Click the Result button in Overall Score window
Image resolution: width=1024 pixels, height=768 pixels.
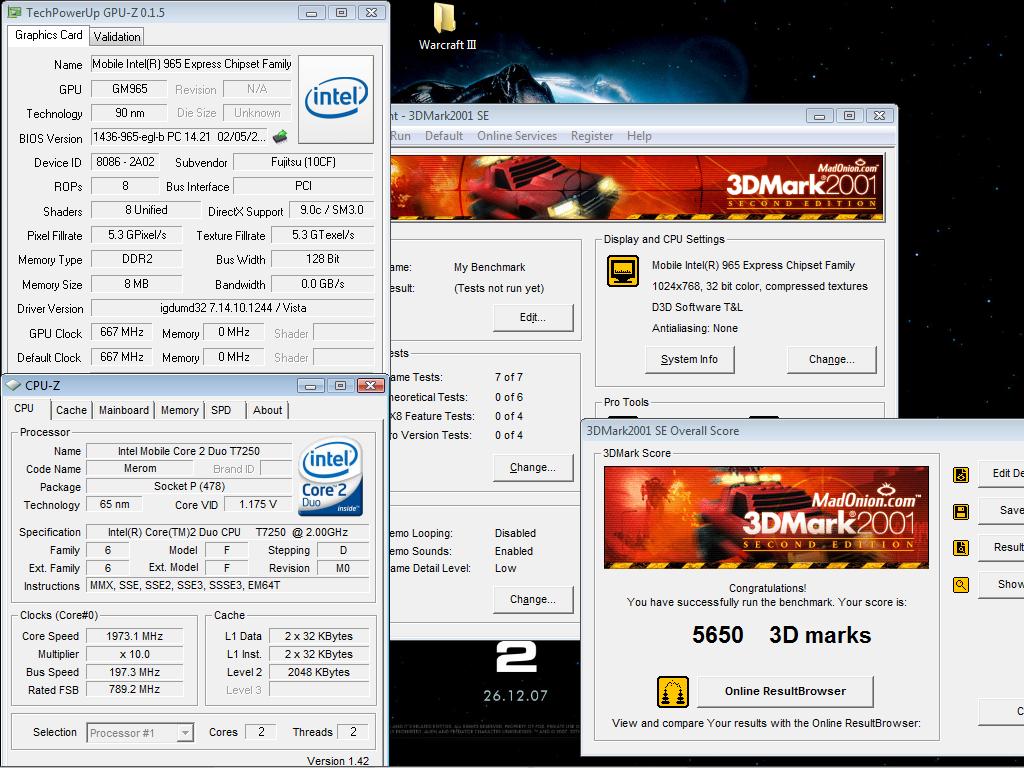click(x=1001, y=547)
